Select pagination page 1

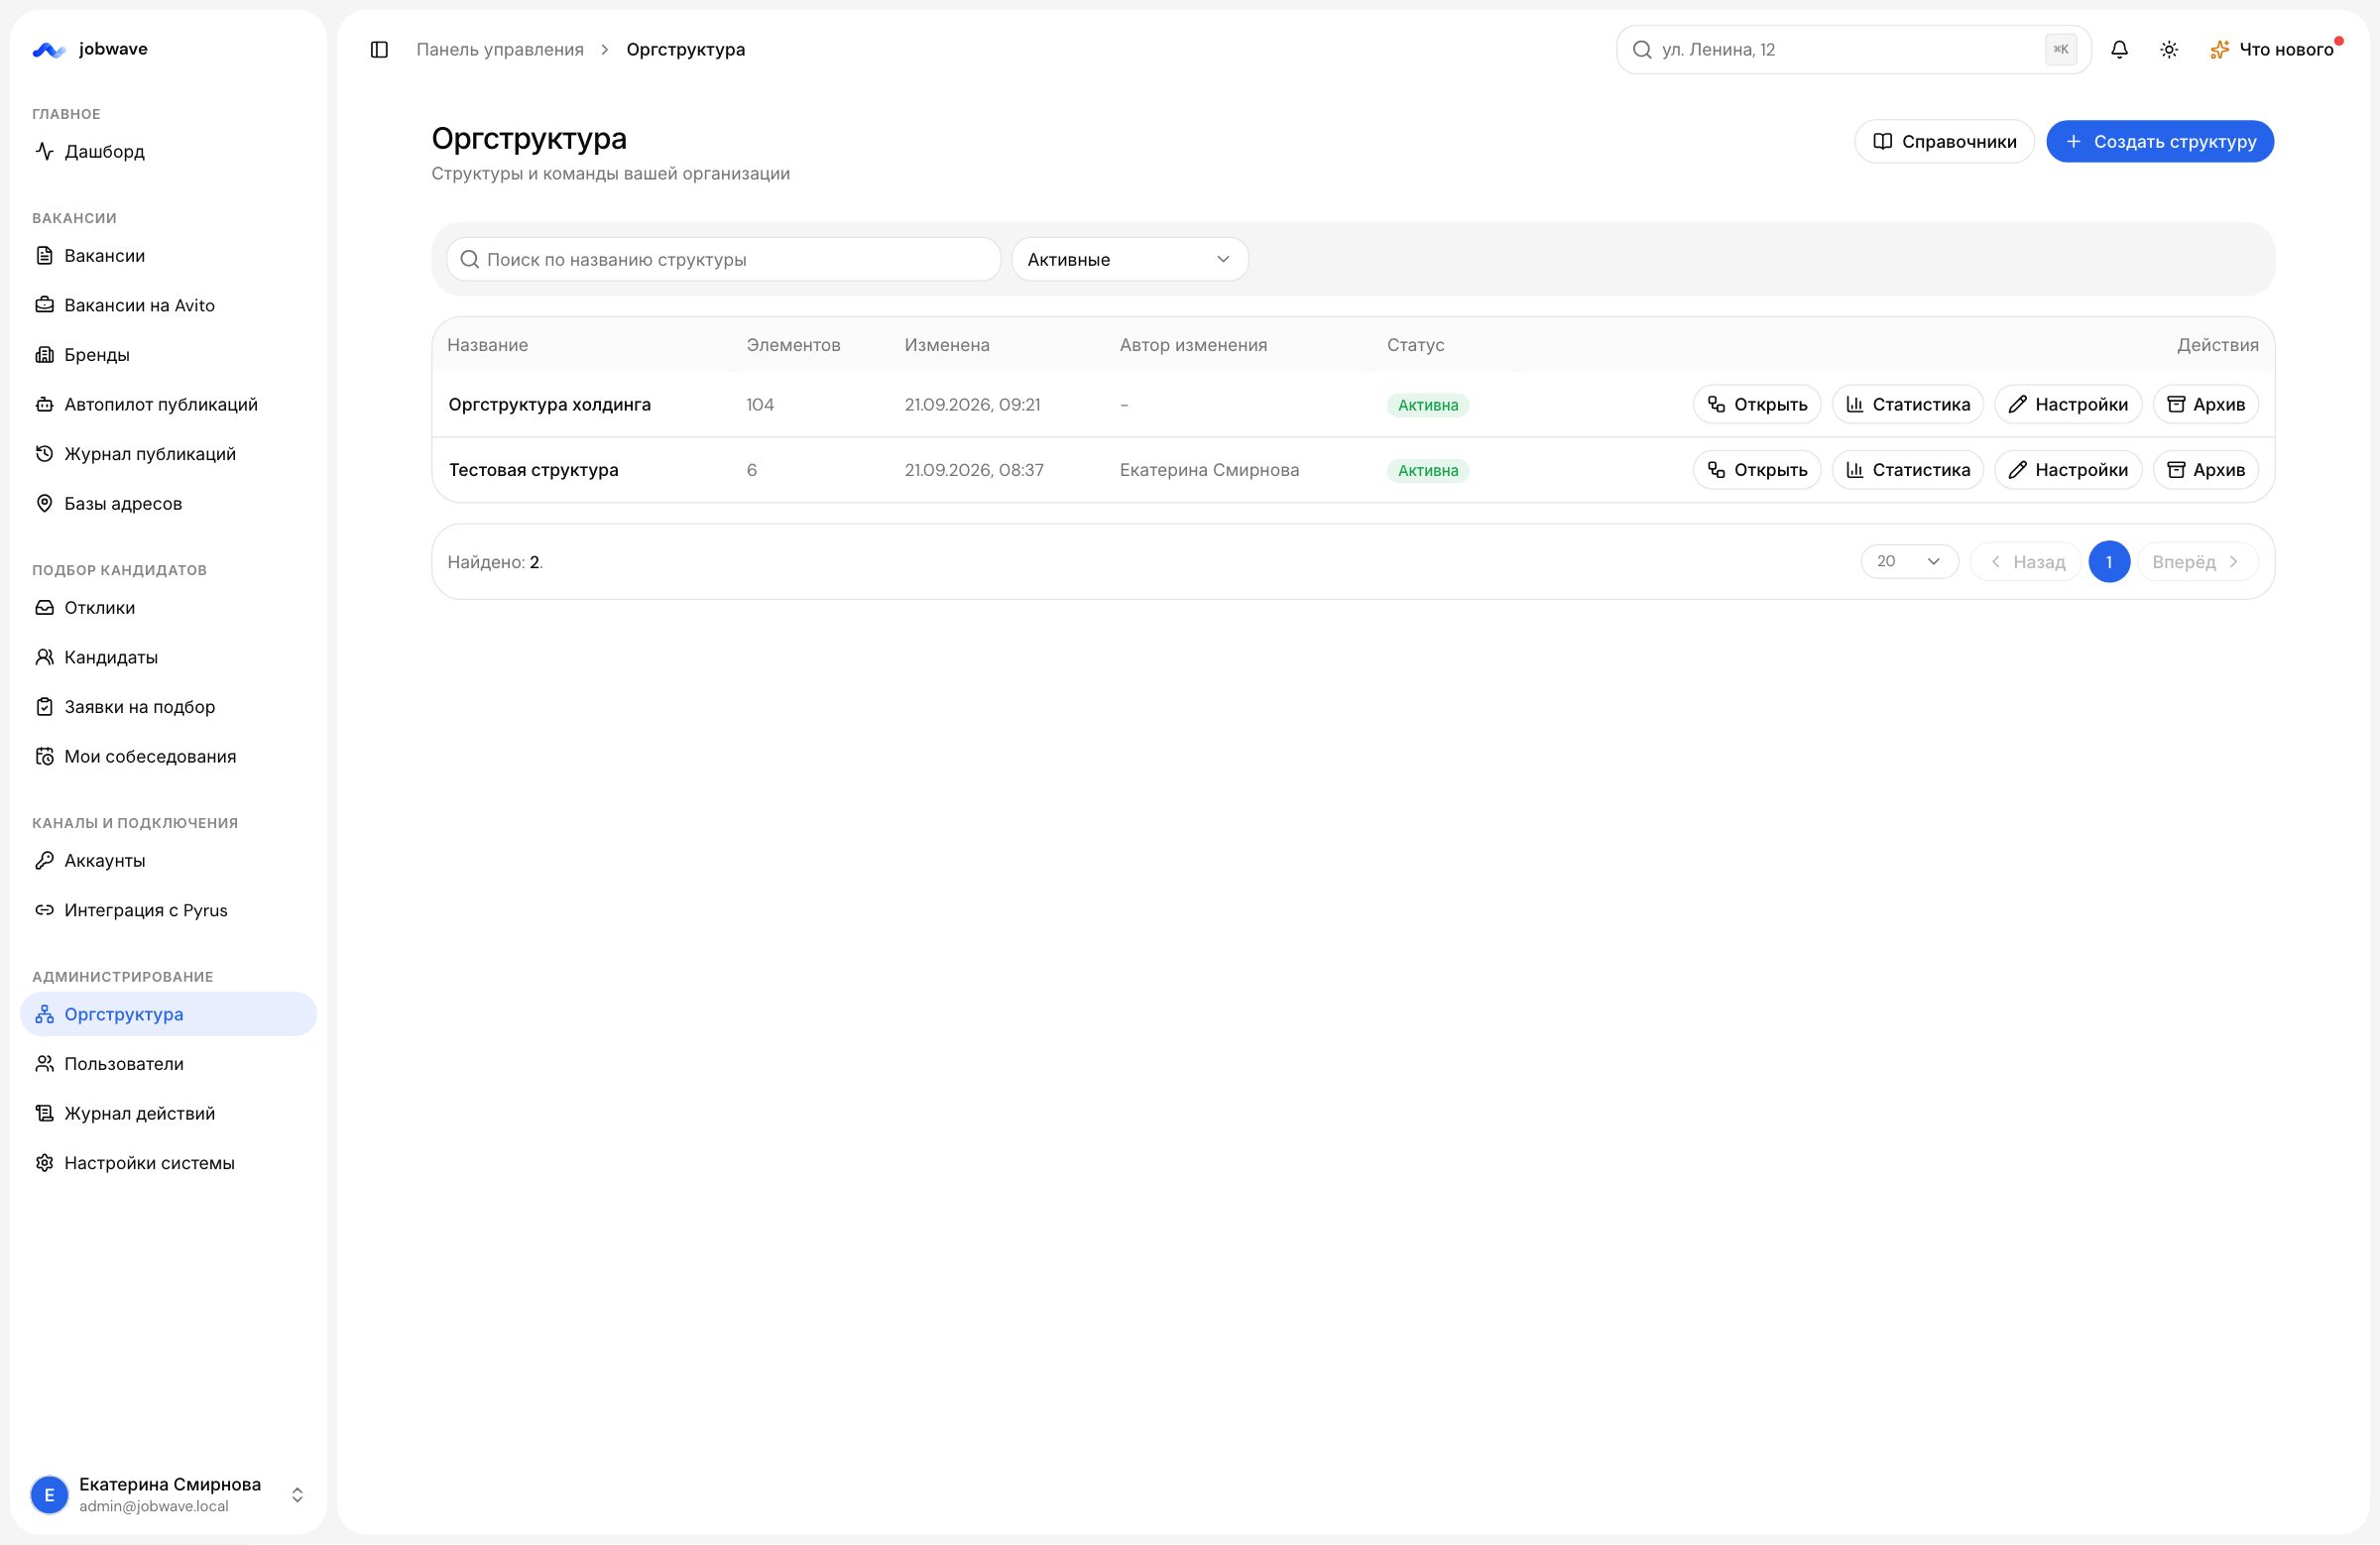point(2109,561)
